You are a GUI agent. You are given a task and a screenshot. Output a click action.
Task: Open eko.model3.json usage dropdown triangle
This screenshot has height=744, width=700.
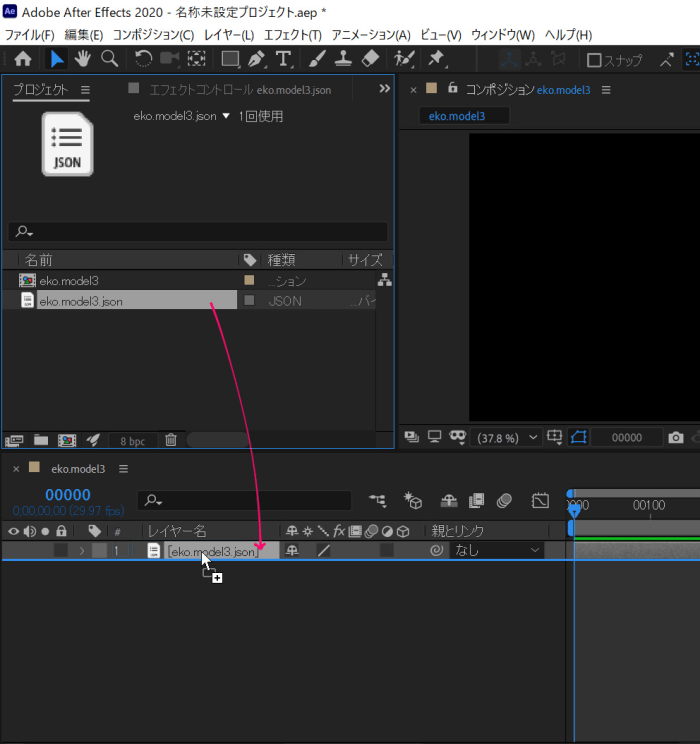226,116
